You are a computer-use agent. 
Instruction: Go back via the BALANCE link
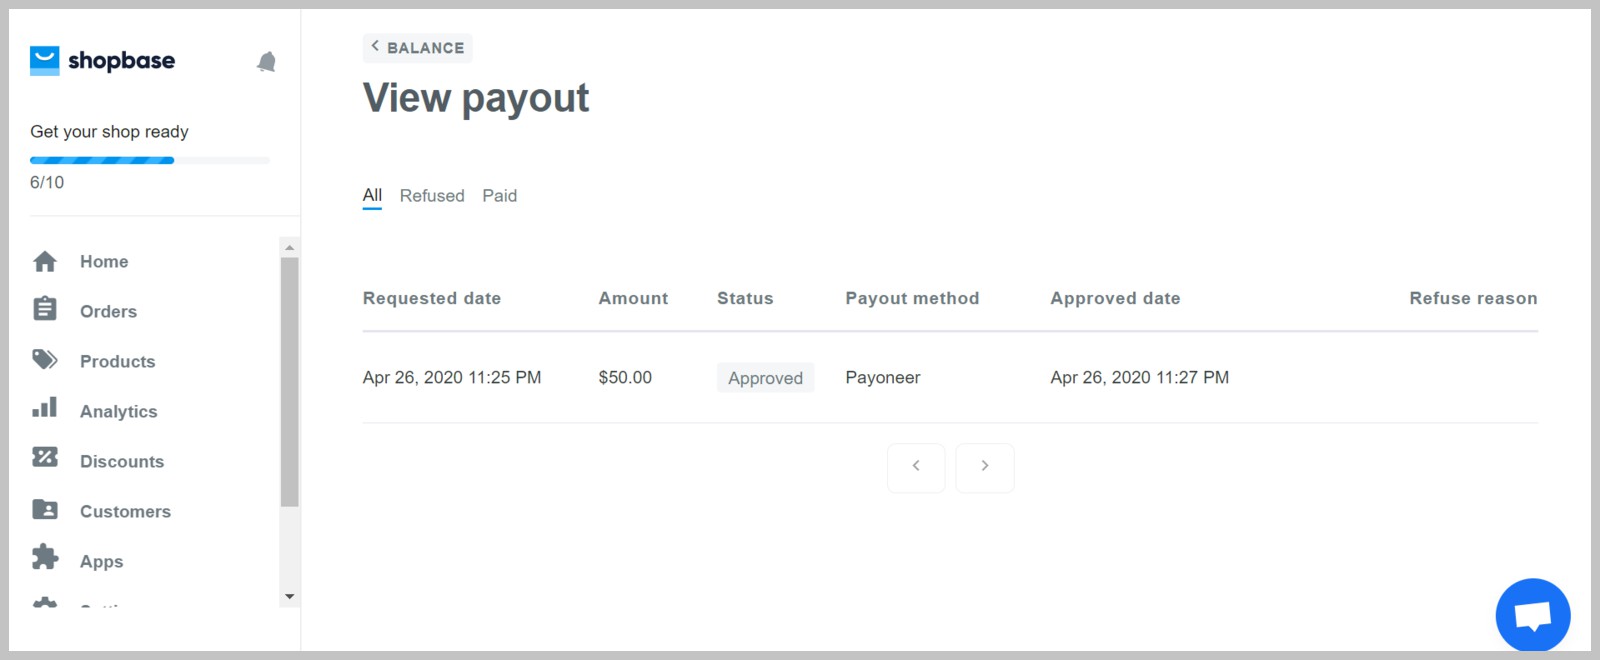(x=418, y=47)
